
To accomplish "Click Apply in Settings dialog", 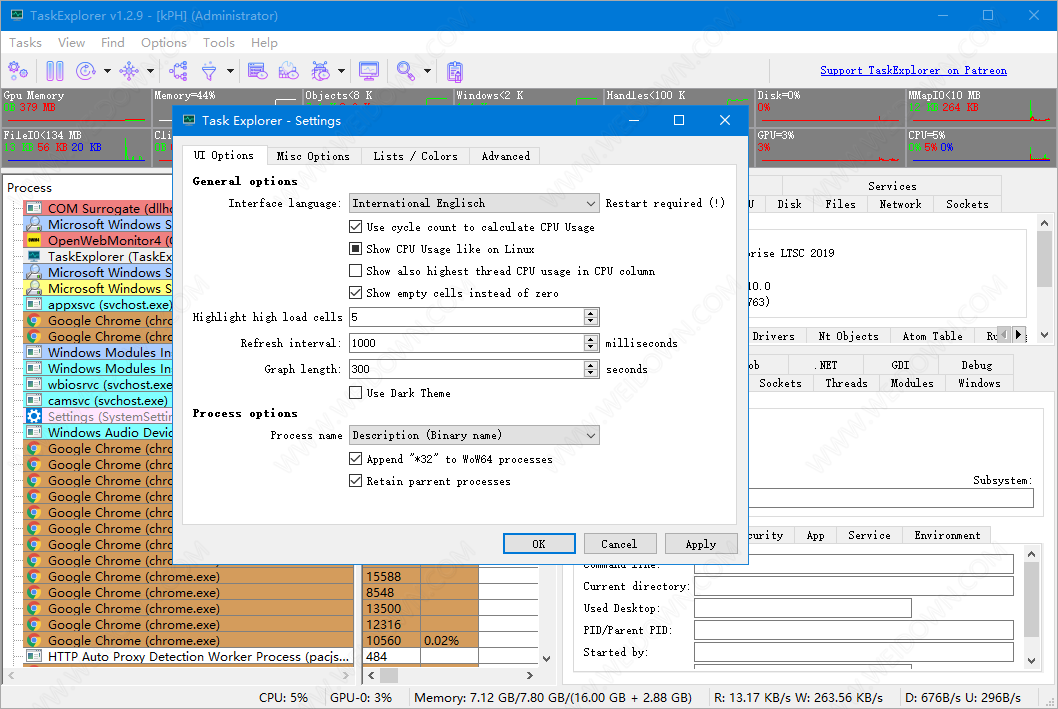I will pos(700,544).
